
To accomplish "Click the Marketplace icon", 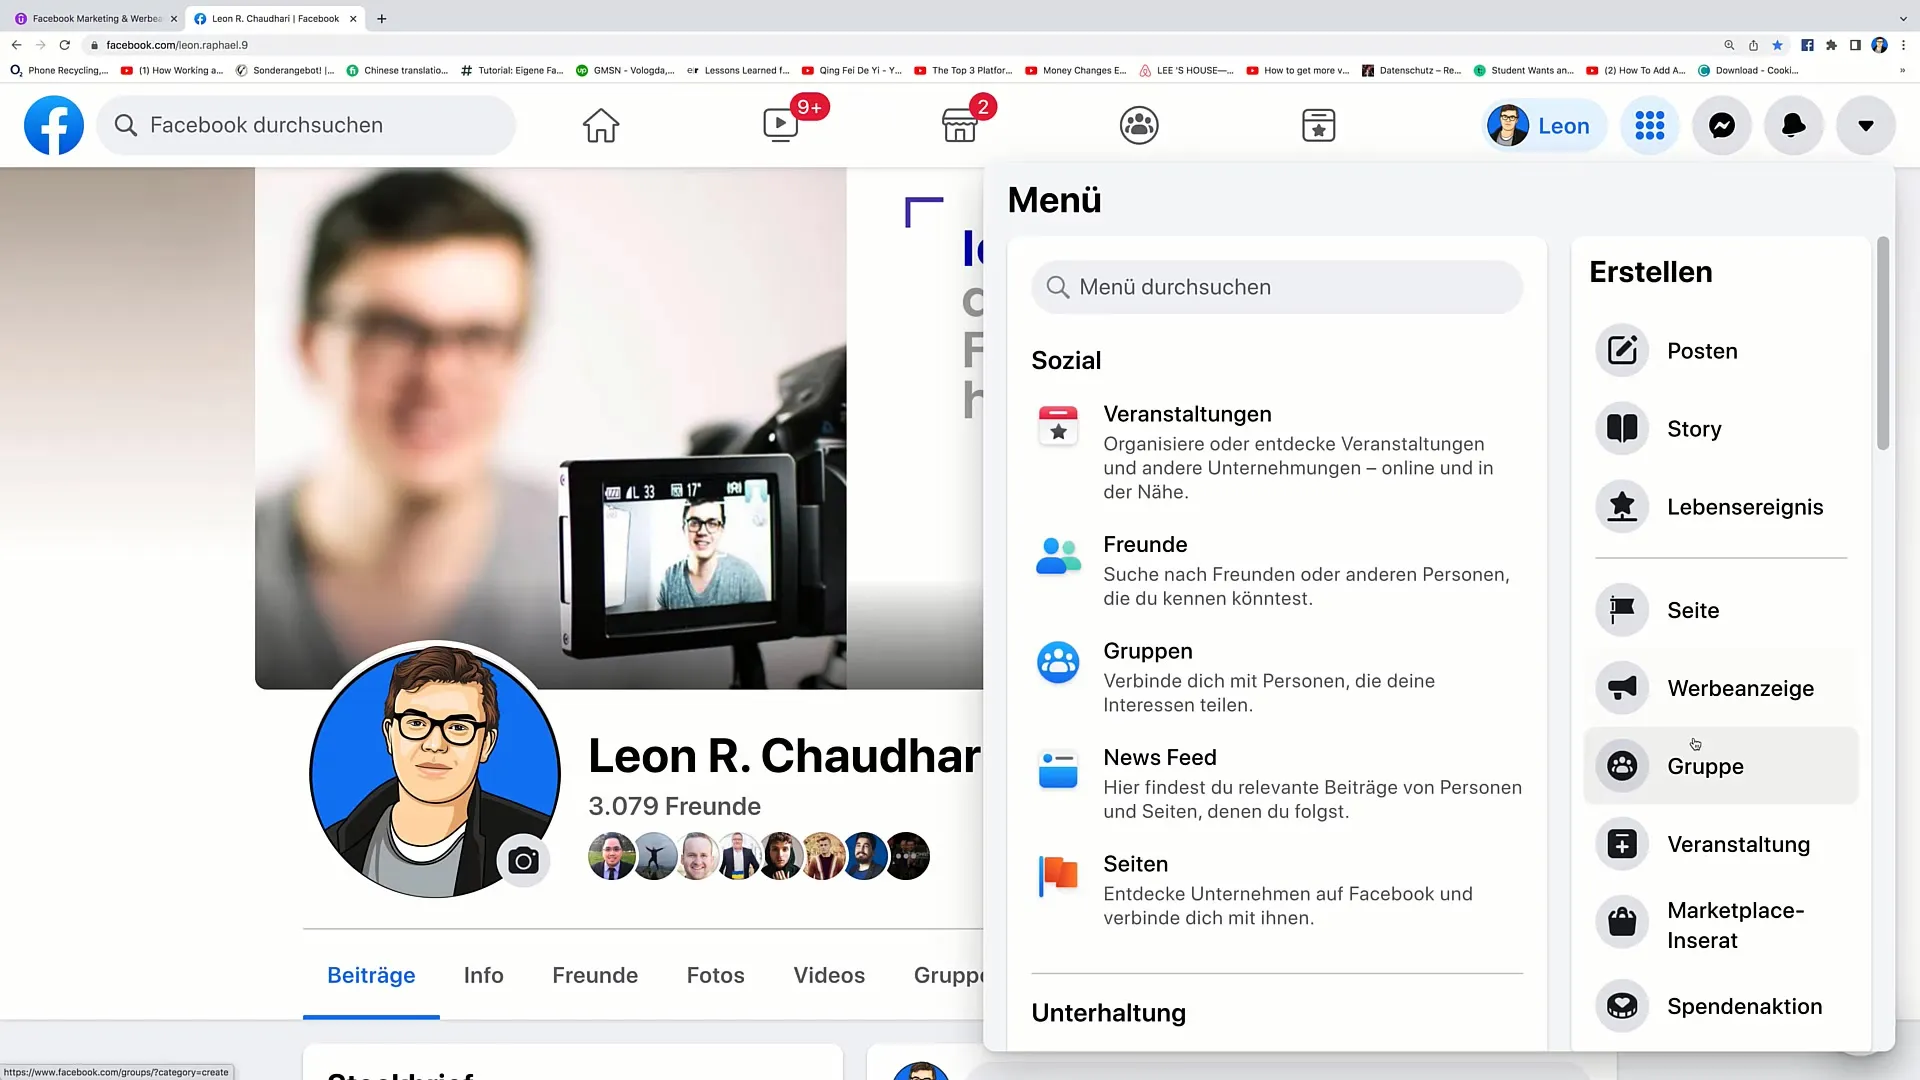I will tap(960, 124).
